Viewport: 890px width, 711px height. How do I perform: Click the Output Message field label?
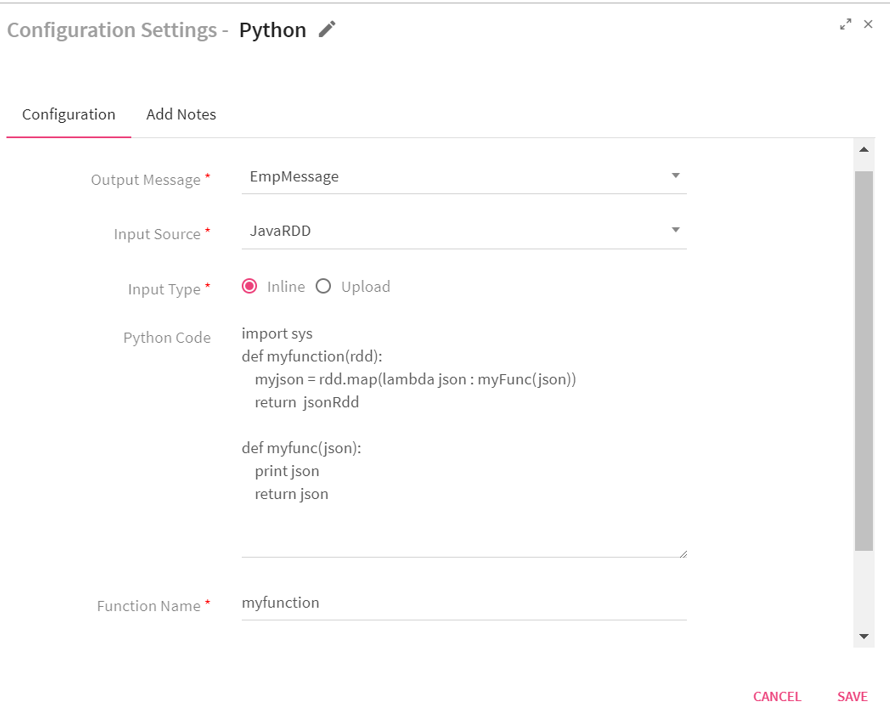(145, 180)
